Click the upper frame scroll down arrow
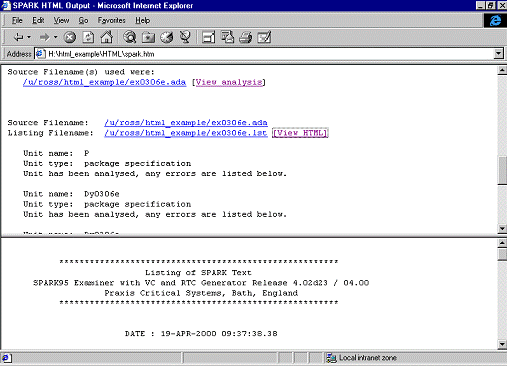The width and height of the screenshot is (507, 366). pyautogui.click(x=502, y=228)
